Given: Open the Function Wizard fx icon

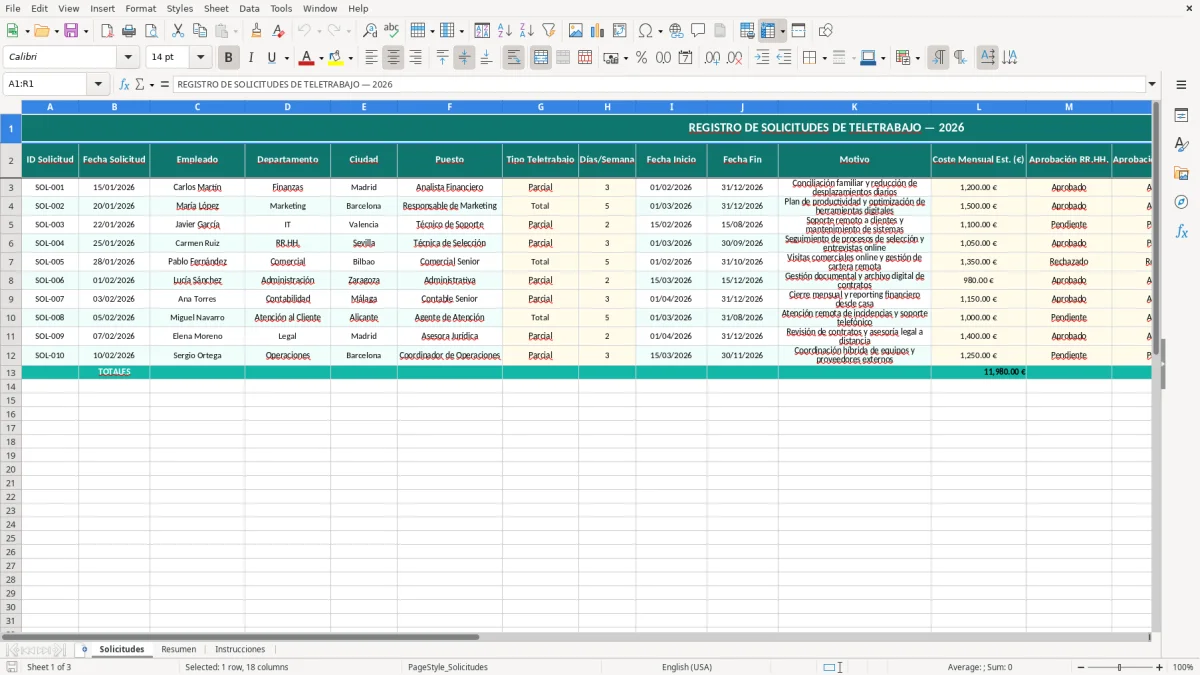Looking at the screenshot, I should (x=124, y=84).
